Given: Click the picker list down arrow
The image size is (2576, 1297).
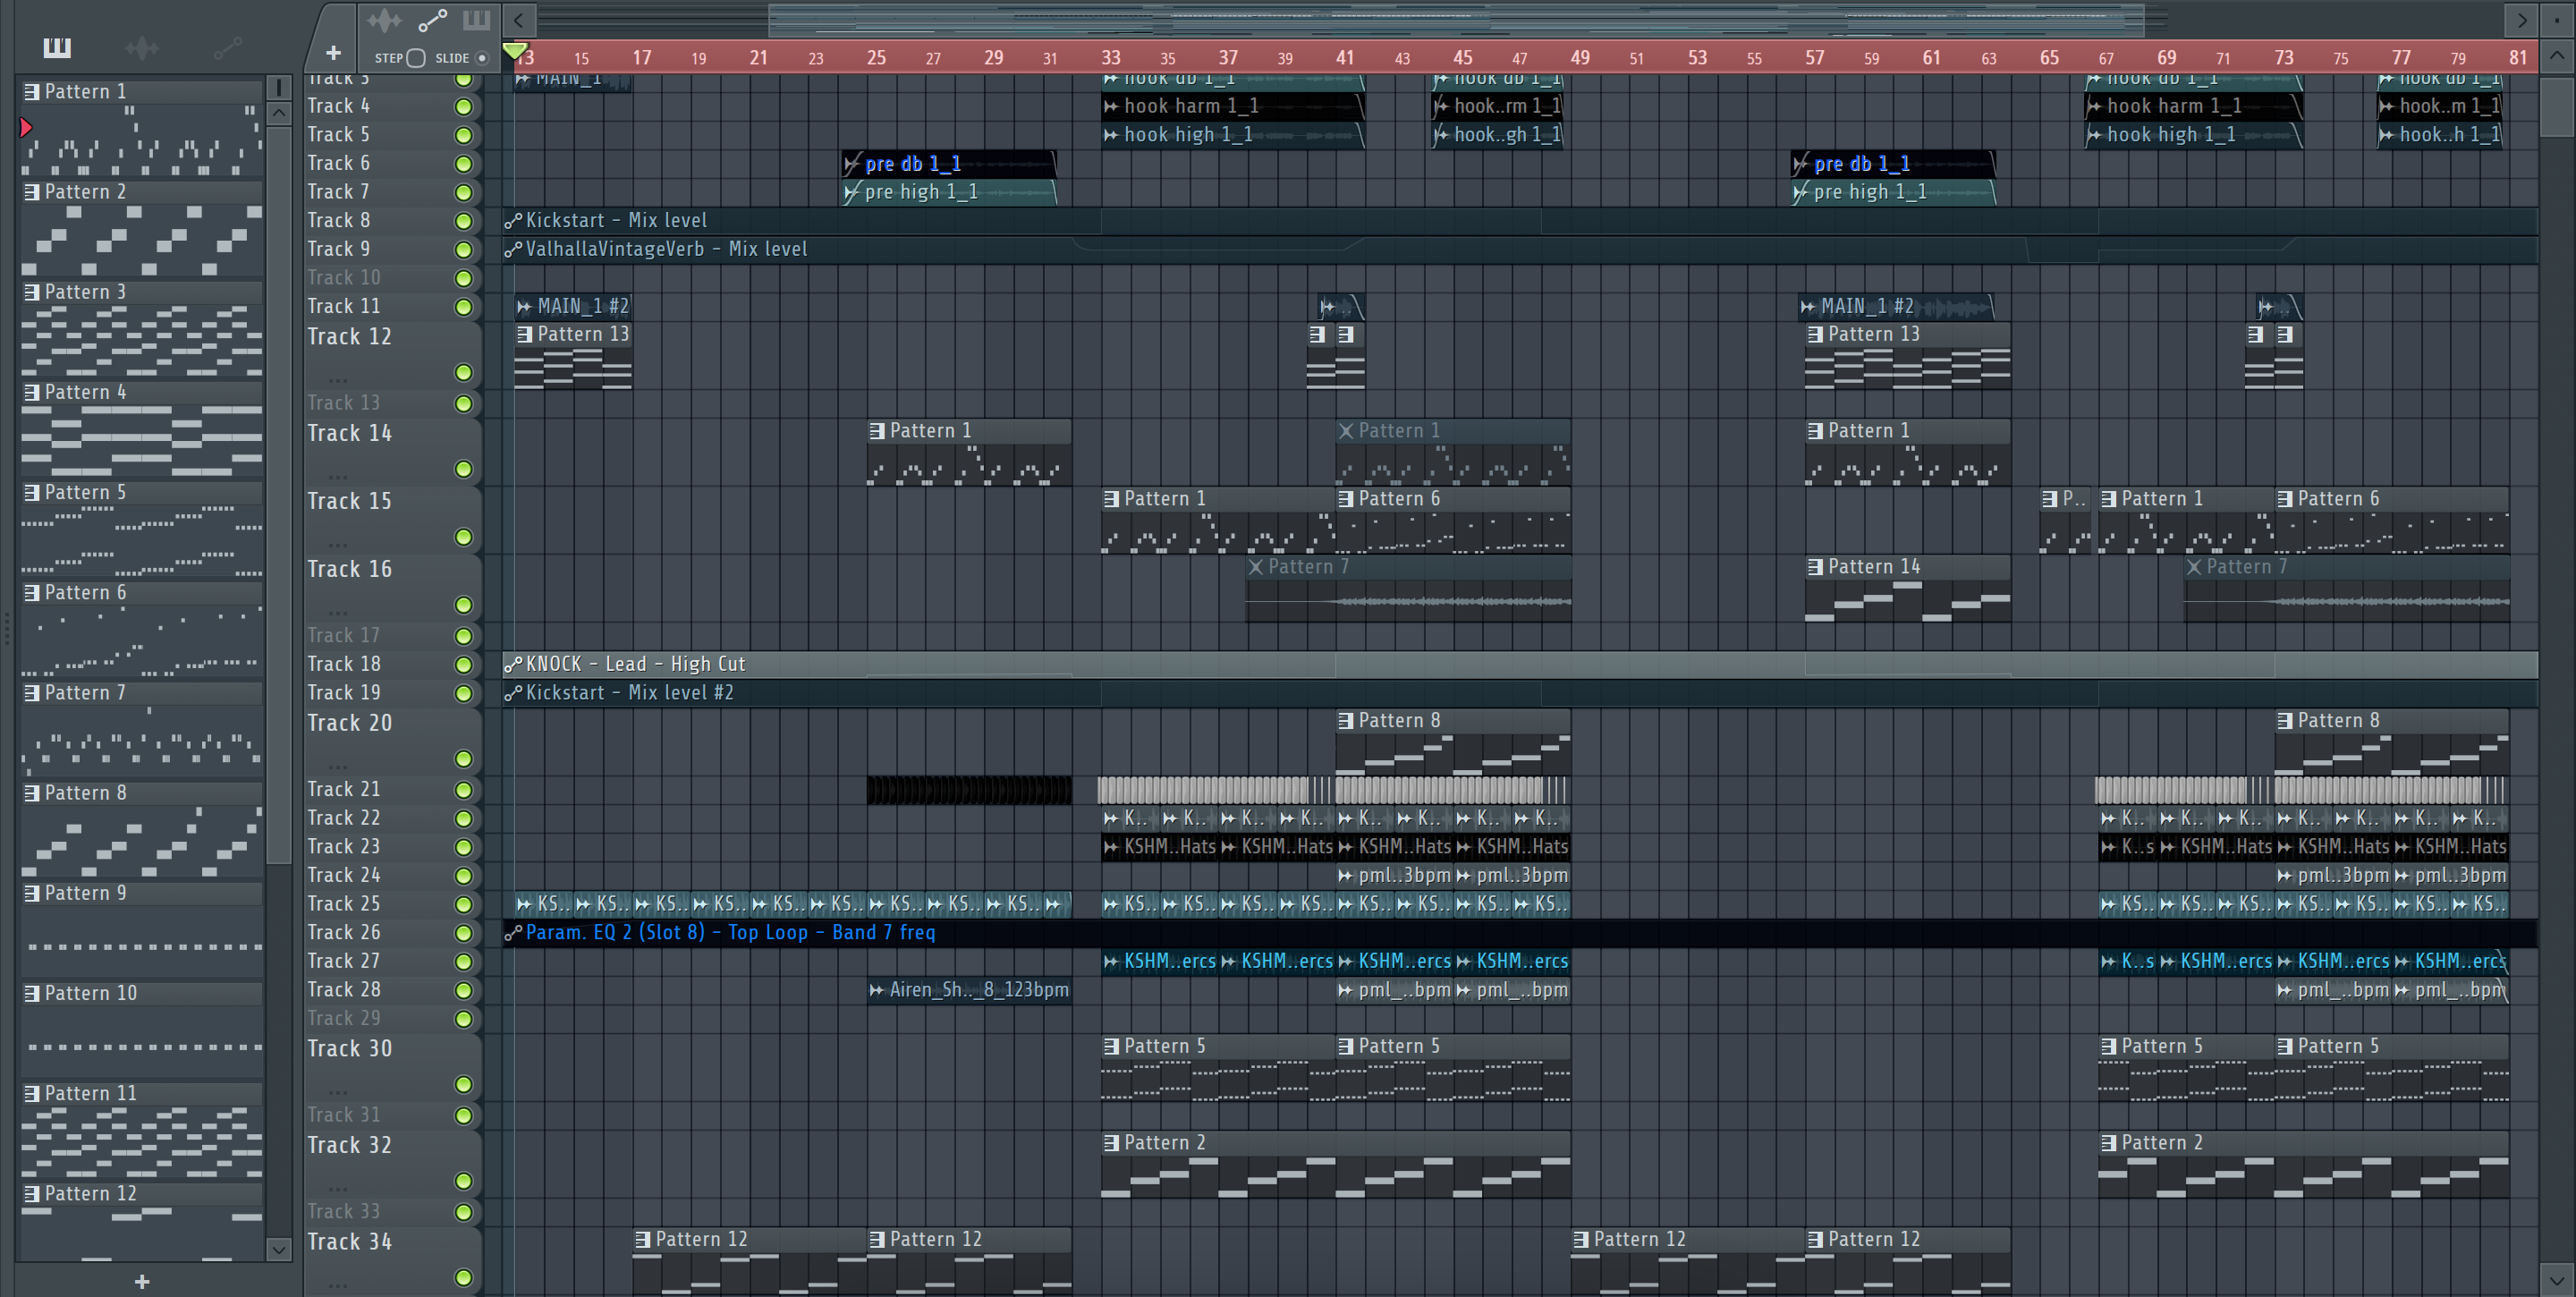Looking at the screenshot, I should pos(279,1248).
